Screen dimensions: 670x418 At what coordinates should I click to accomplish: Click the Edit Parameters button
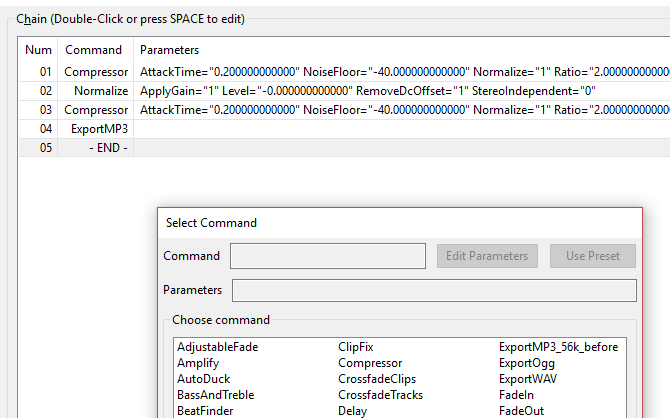coord(488,256)
